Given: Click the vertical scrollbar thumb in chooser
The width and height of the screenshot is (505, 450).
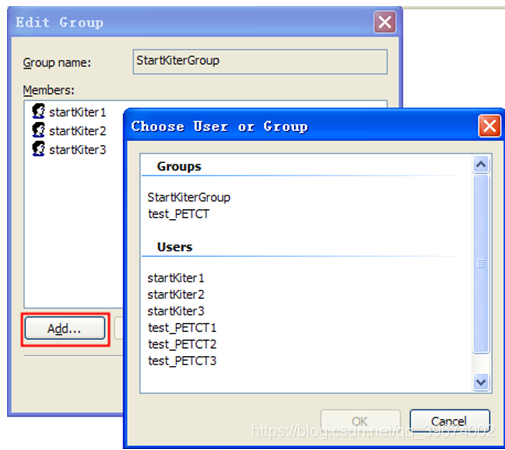Looking at the screenshot, I should click(x=481, y=263).
